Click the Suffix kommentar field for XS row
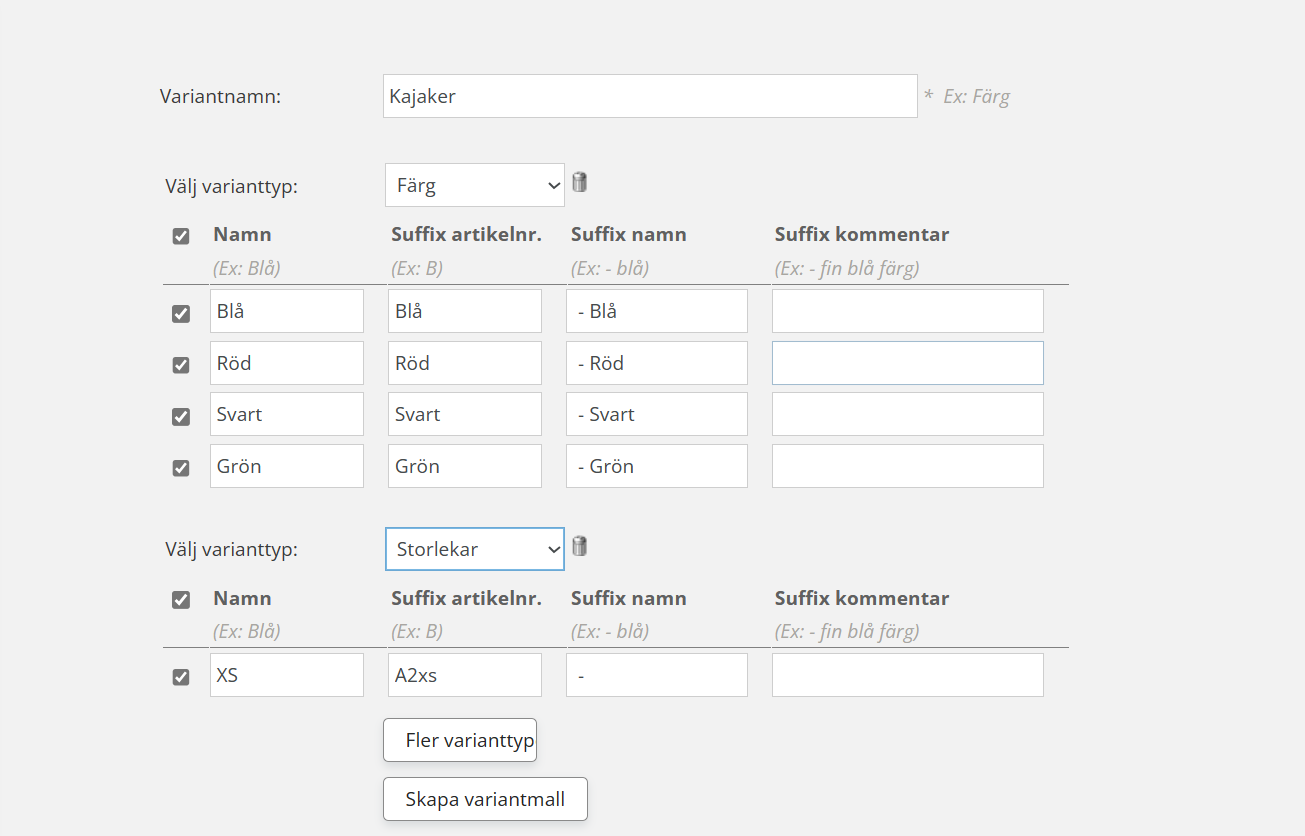The image size is (1305, 836). [x=907, y=675]
